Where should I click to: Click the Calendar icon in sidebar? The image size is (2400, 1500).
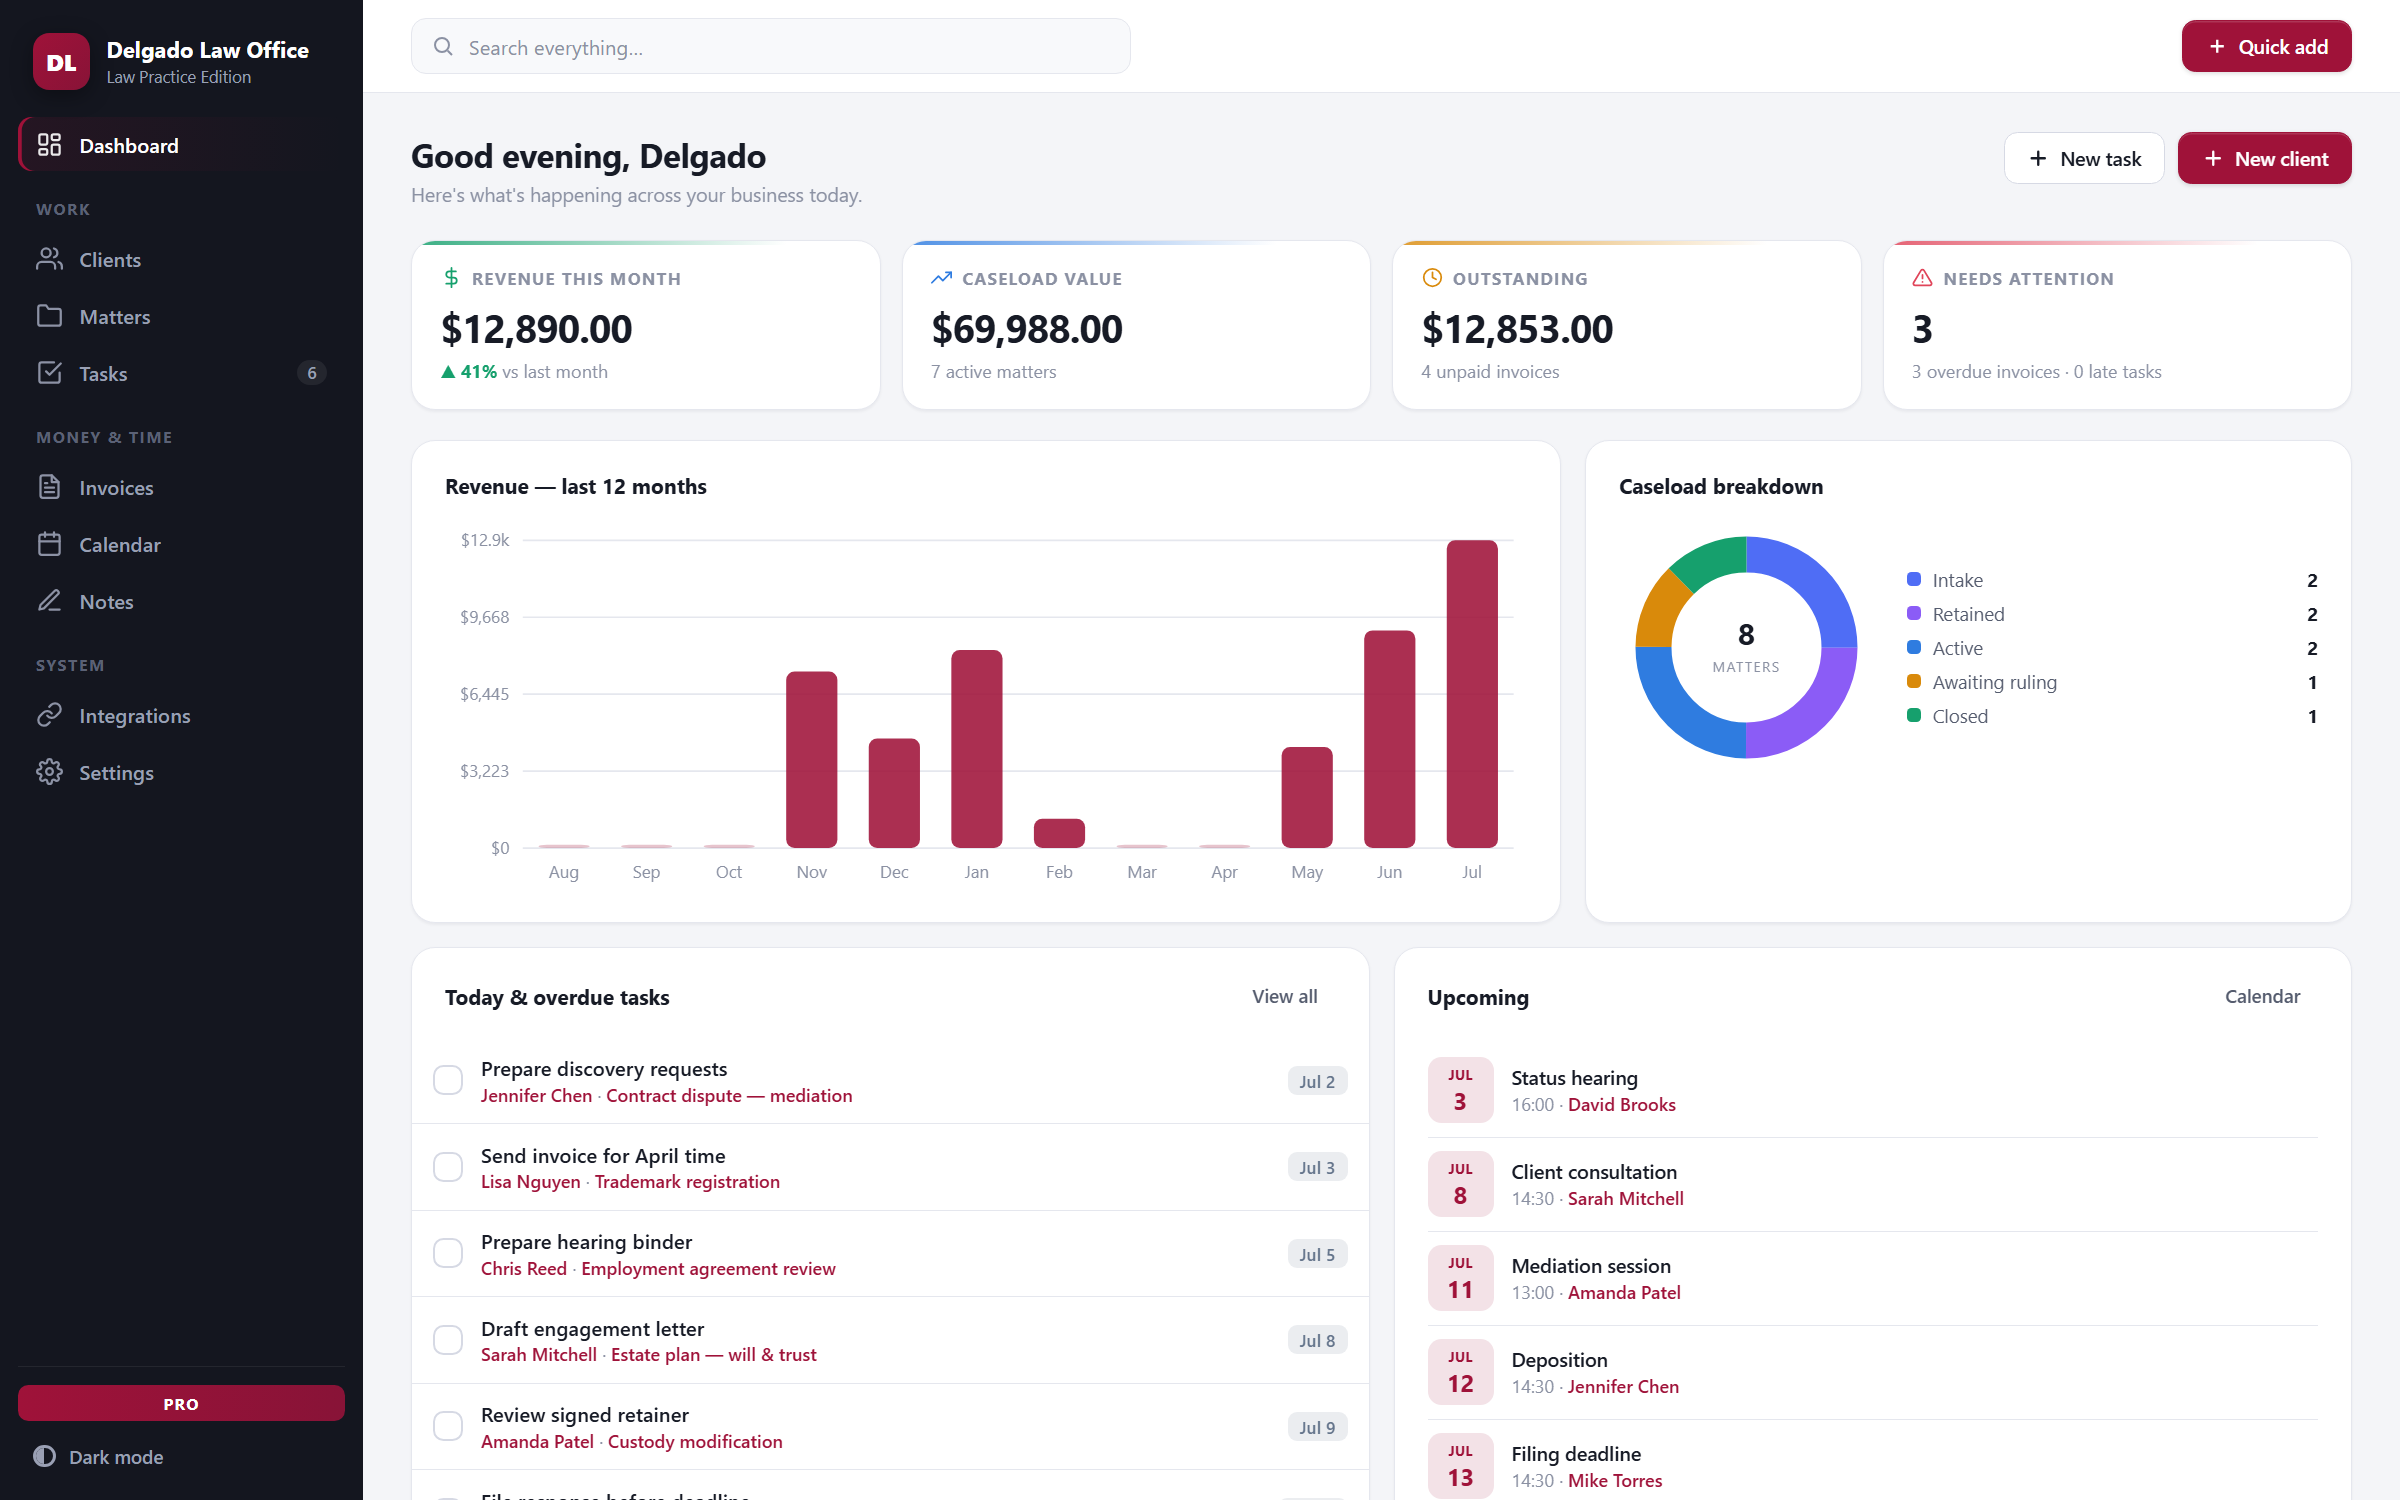[x=49, y=544]
